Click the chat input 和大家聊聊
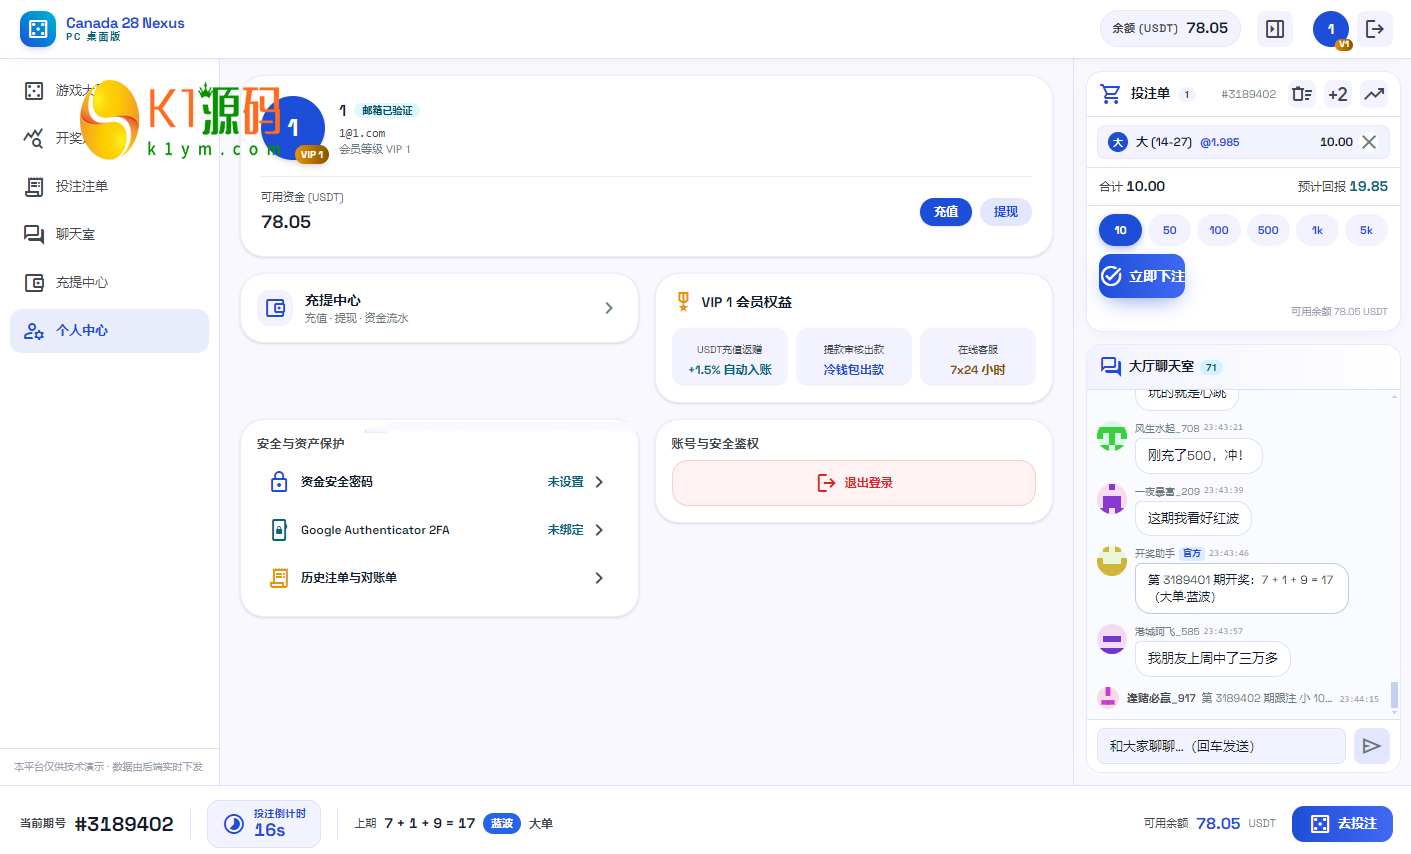Image resolution: width=1411 pixels, height=854 pixels. (x=1221, y=746)
